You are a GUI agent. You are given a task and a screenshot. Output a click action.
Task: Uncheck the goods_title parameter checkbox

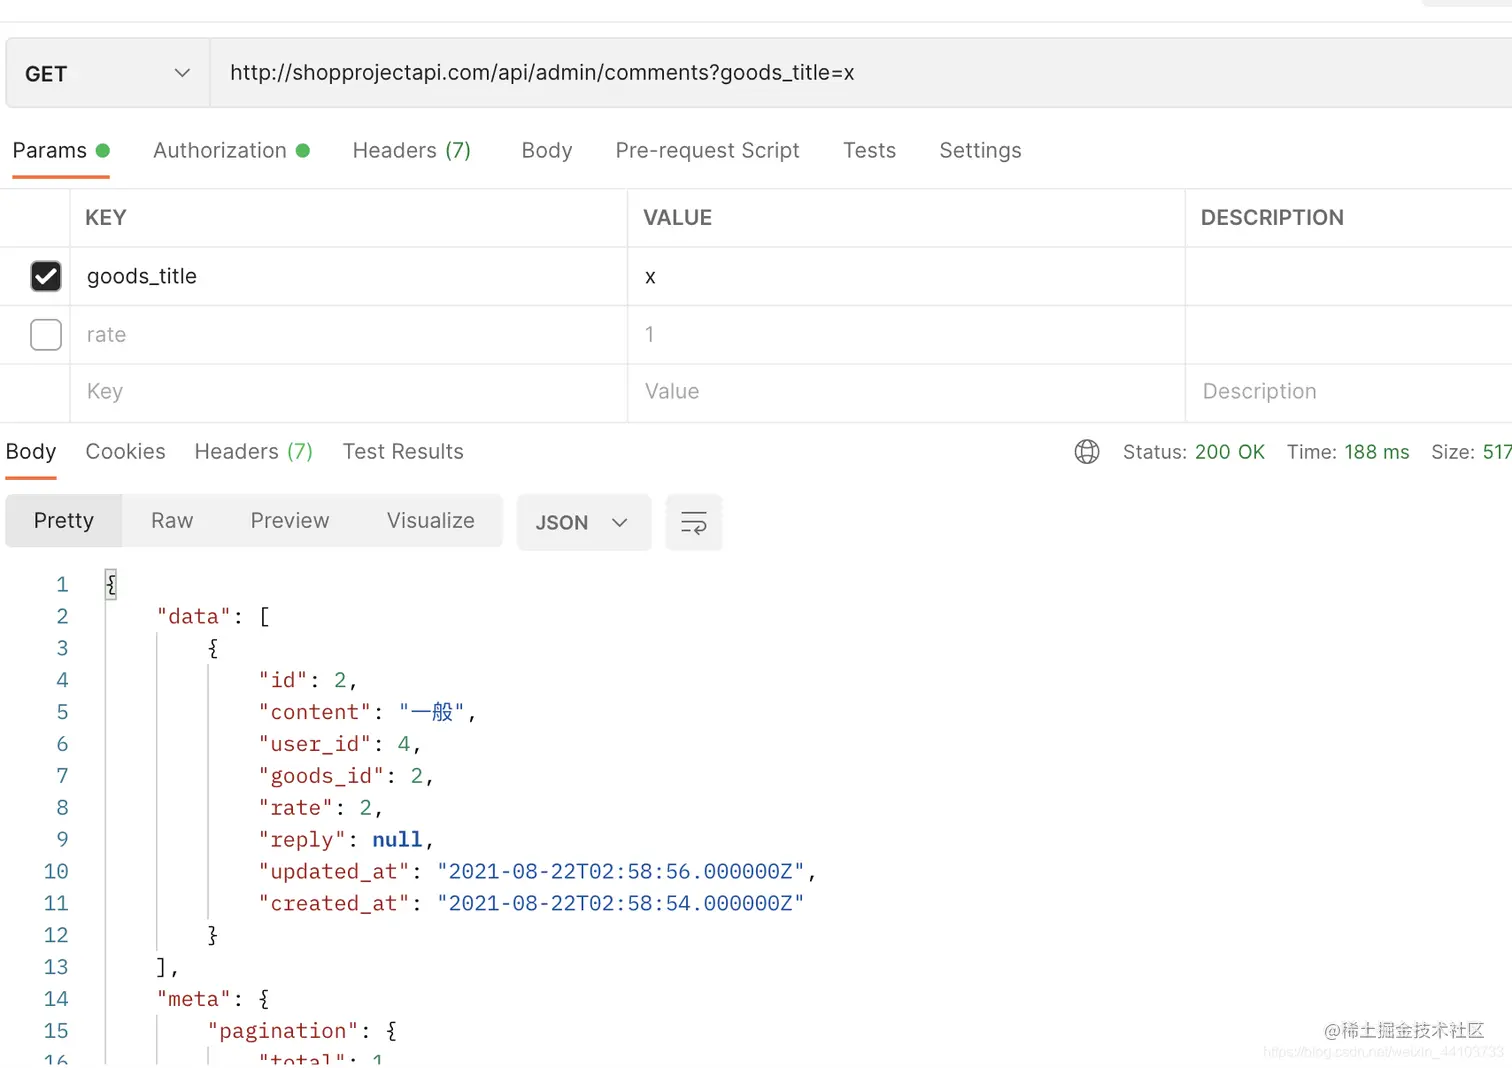(x=46, y=276)
